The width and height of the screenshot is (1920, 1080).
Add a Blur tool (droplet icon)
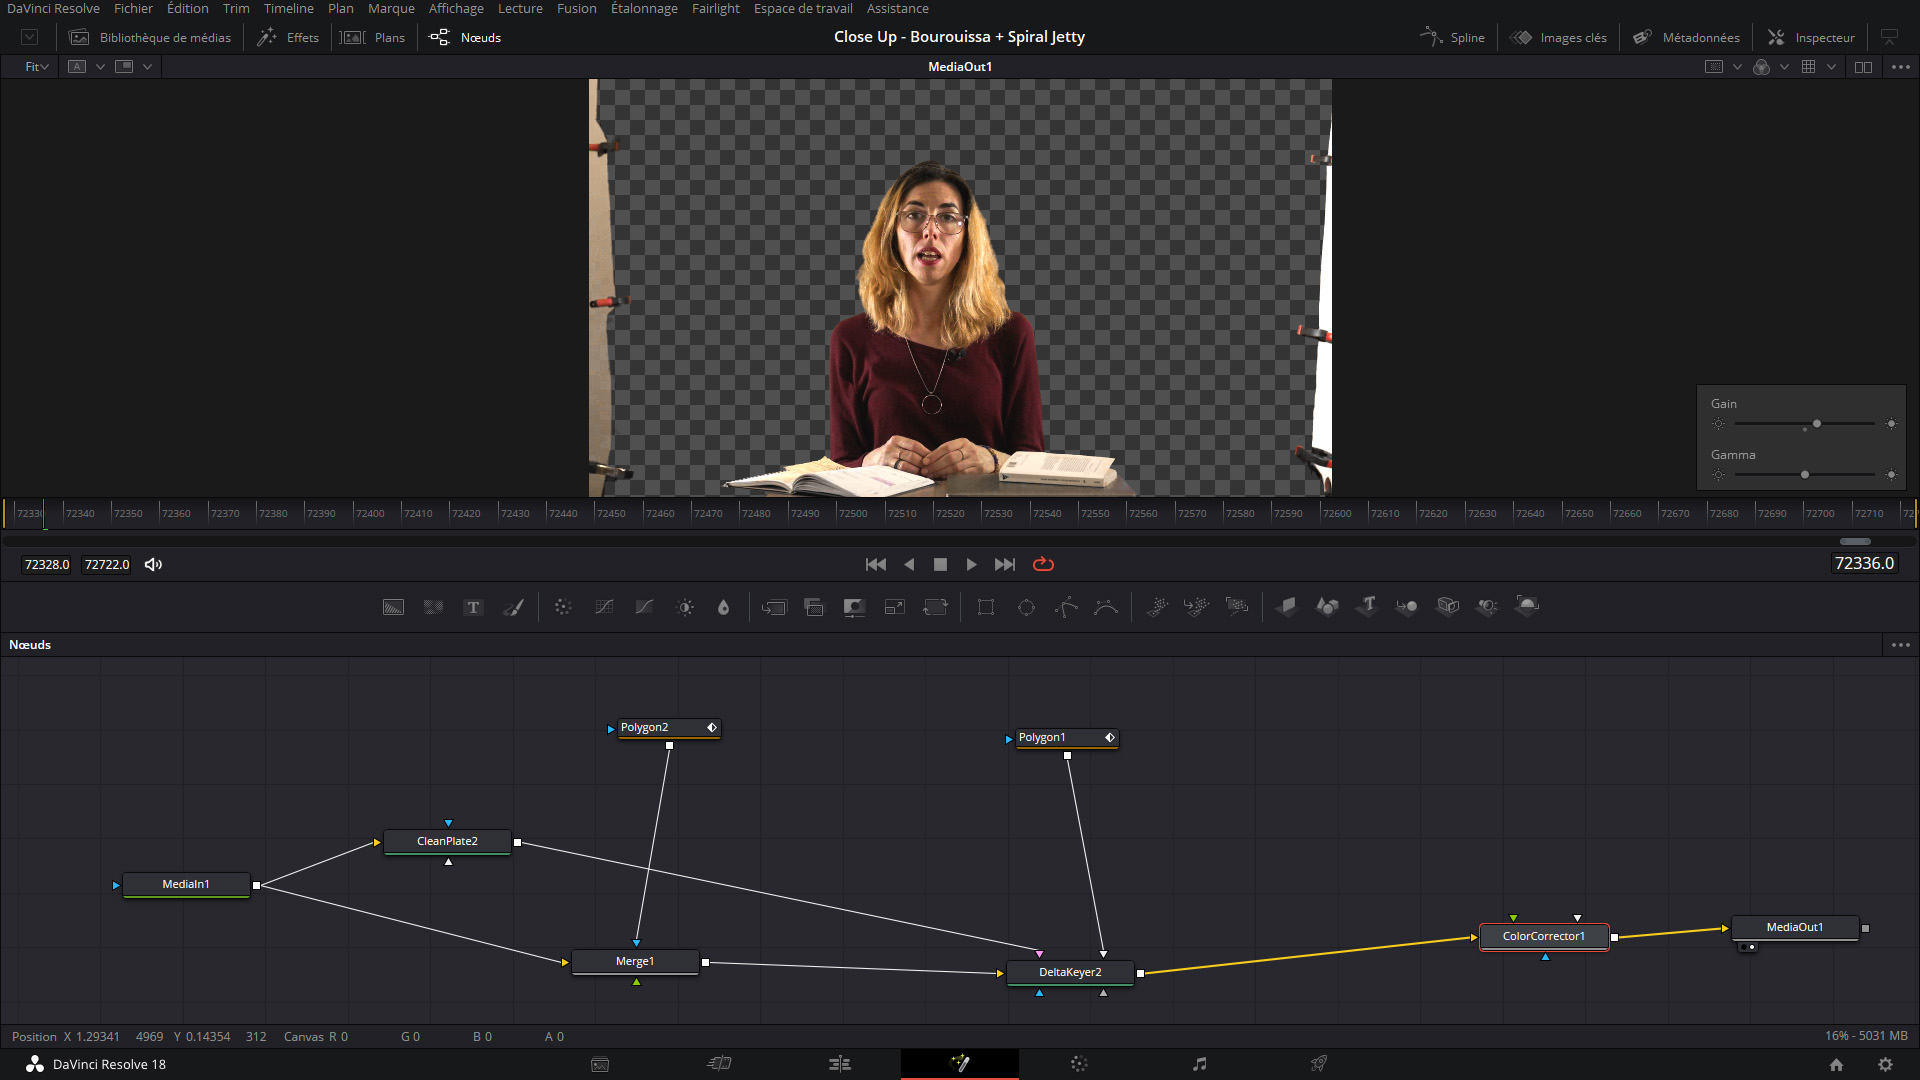724,607
